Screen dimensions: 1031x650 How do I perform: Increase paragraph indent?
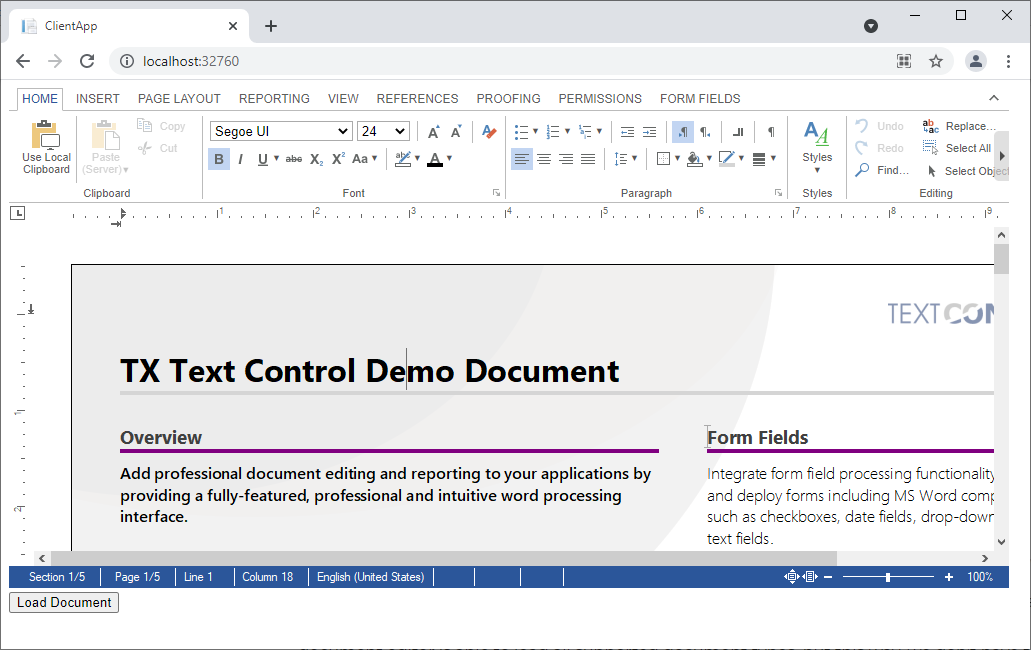coord(650,132)
